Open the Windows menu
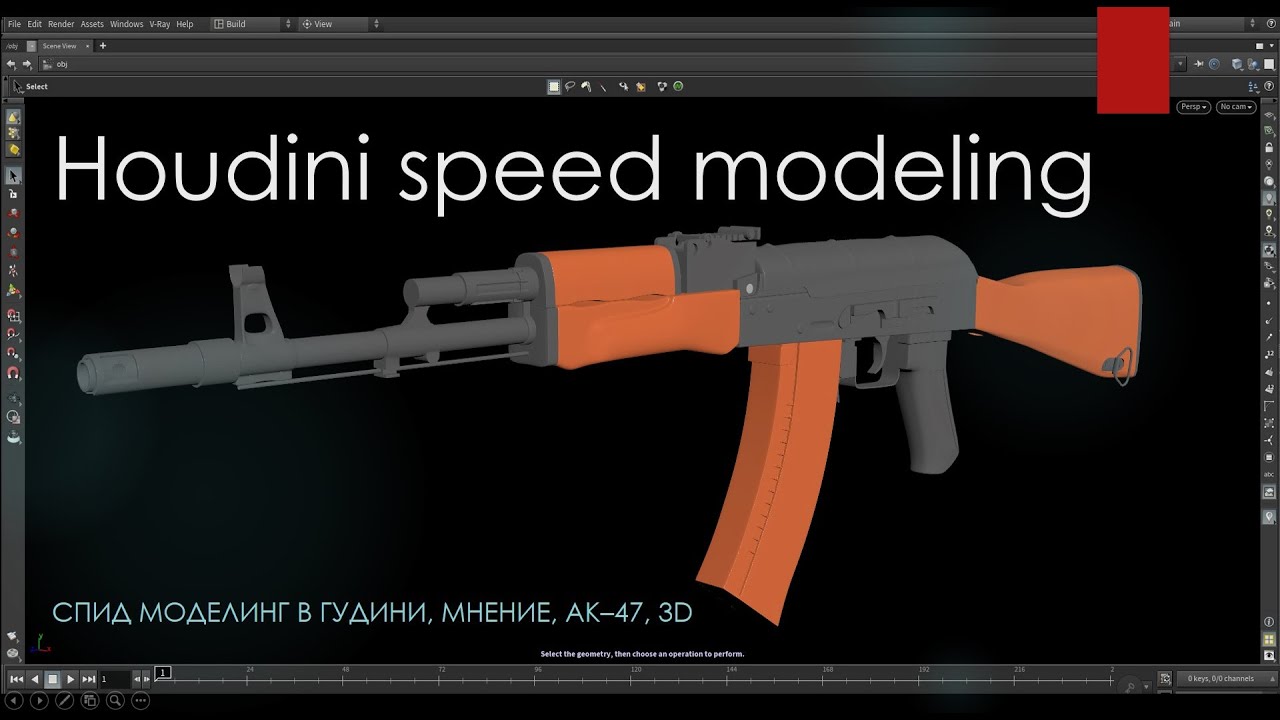1280x720 pixels. (x=127, y=24)
